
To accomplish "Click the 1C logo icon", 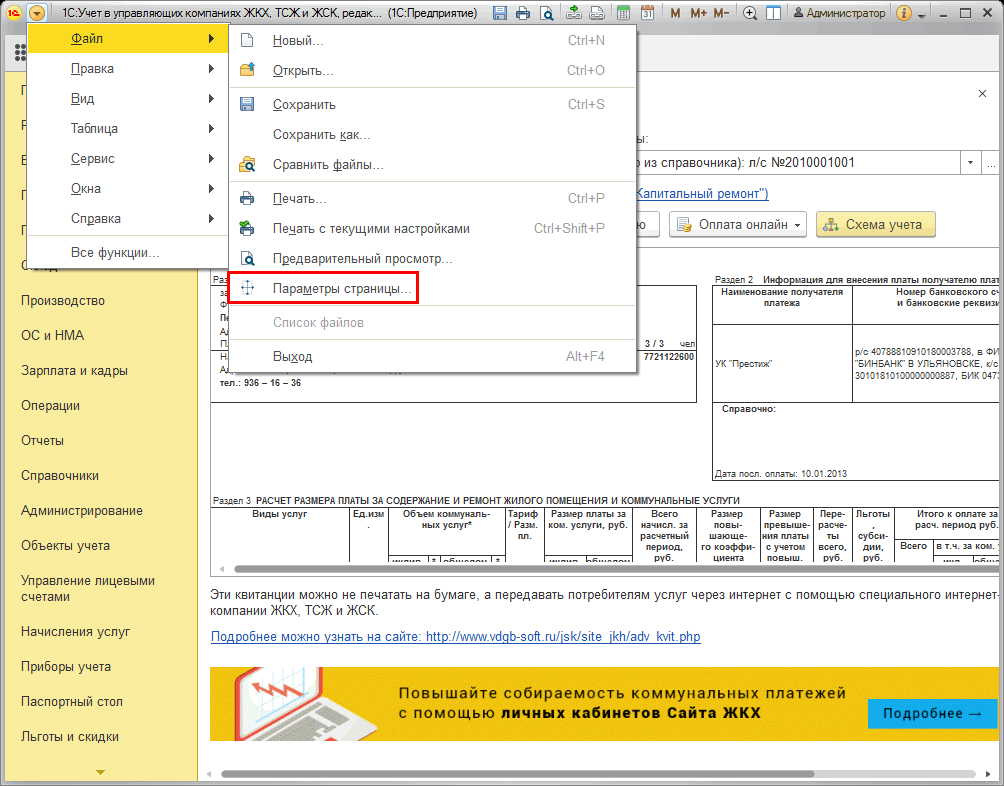I will point(13,13).
